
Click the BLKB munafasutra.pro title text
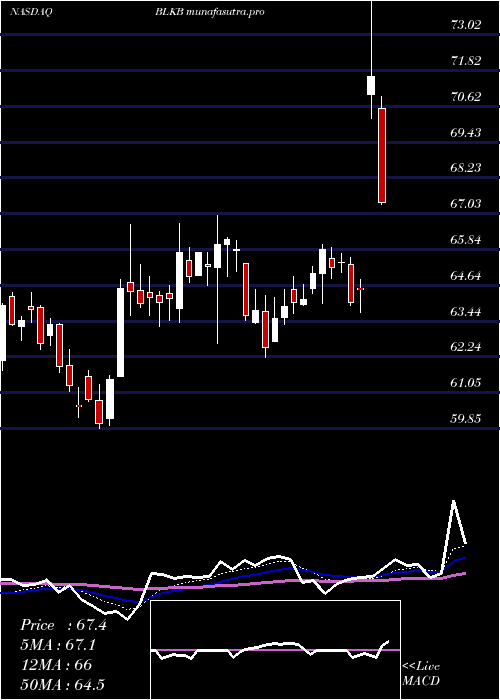click(x=210, y=12)
